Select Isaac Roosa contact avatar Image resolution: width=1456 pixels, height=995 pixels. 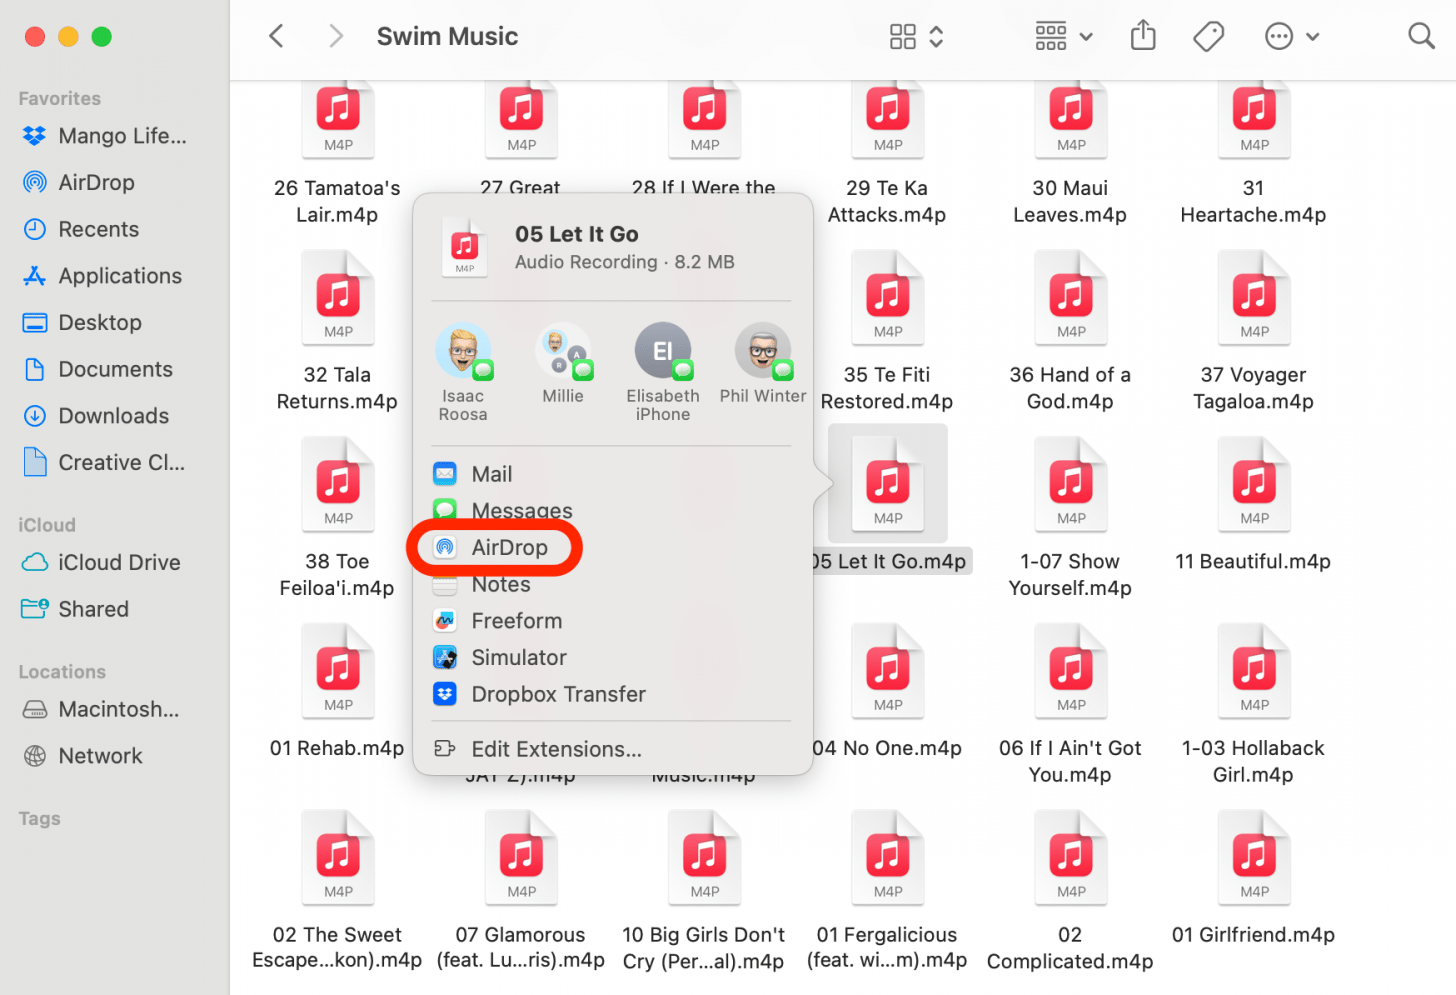pyautogui.click(x=463, y=352)
